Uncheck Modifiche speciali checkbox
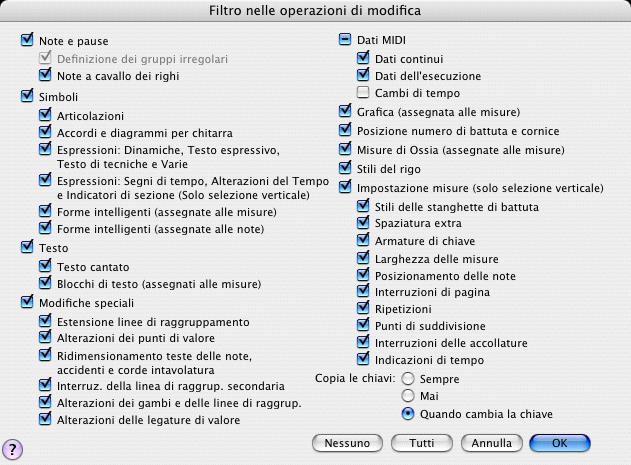 (x=27, y=302)
